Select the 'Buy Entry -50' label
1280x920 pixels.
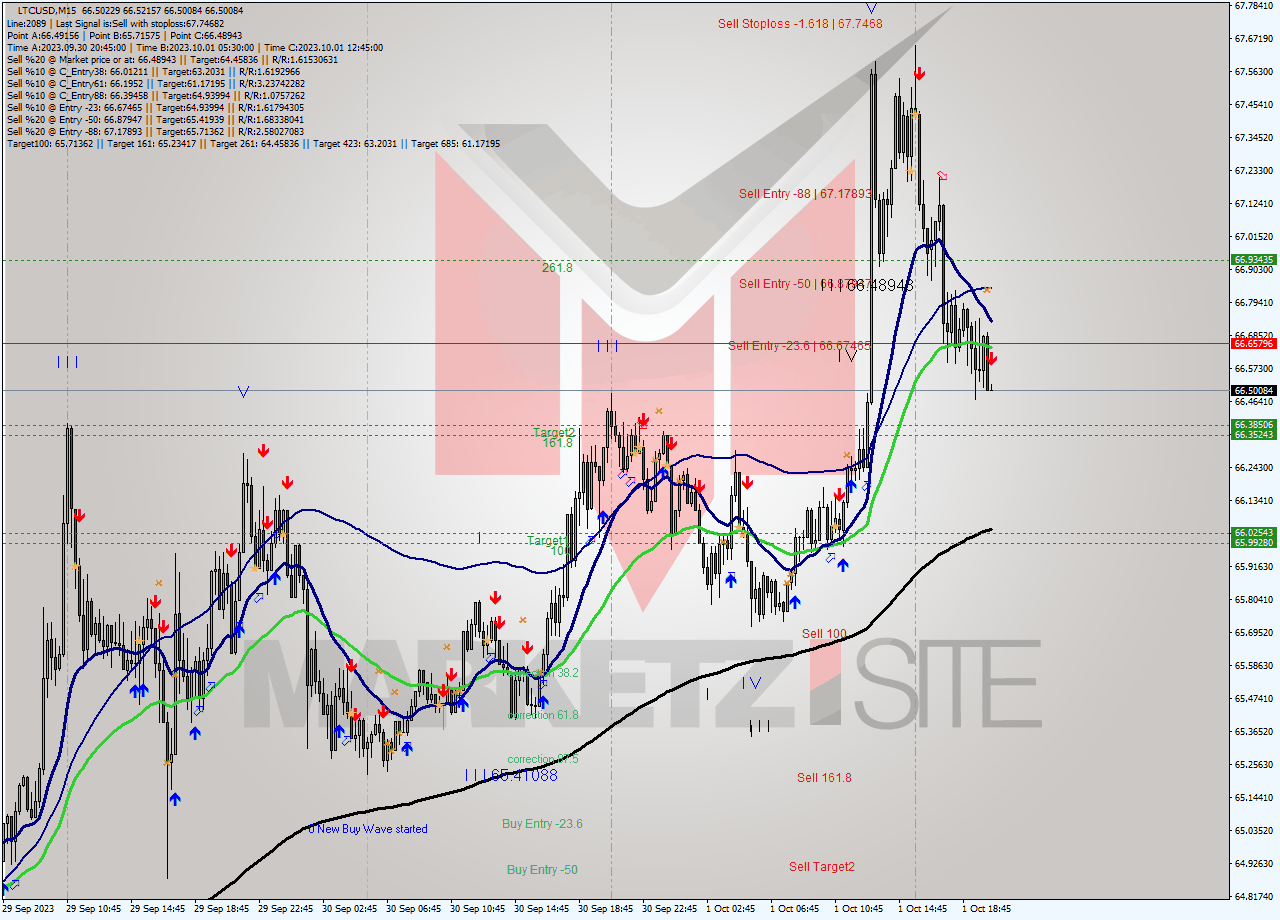point(542,870)
